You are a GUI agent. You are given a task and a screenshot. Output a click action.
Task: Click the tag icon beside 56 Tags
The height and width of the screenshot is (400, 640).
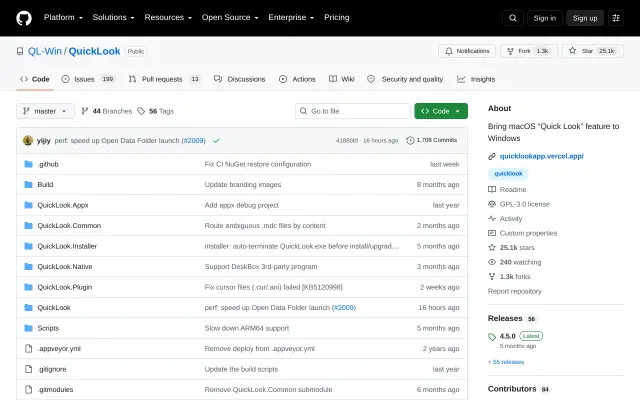[141, 111]
